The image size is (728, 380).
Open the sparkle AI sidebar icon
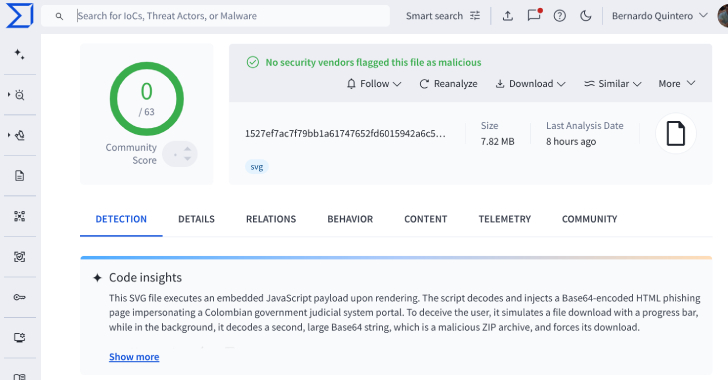point(19,54)
